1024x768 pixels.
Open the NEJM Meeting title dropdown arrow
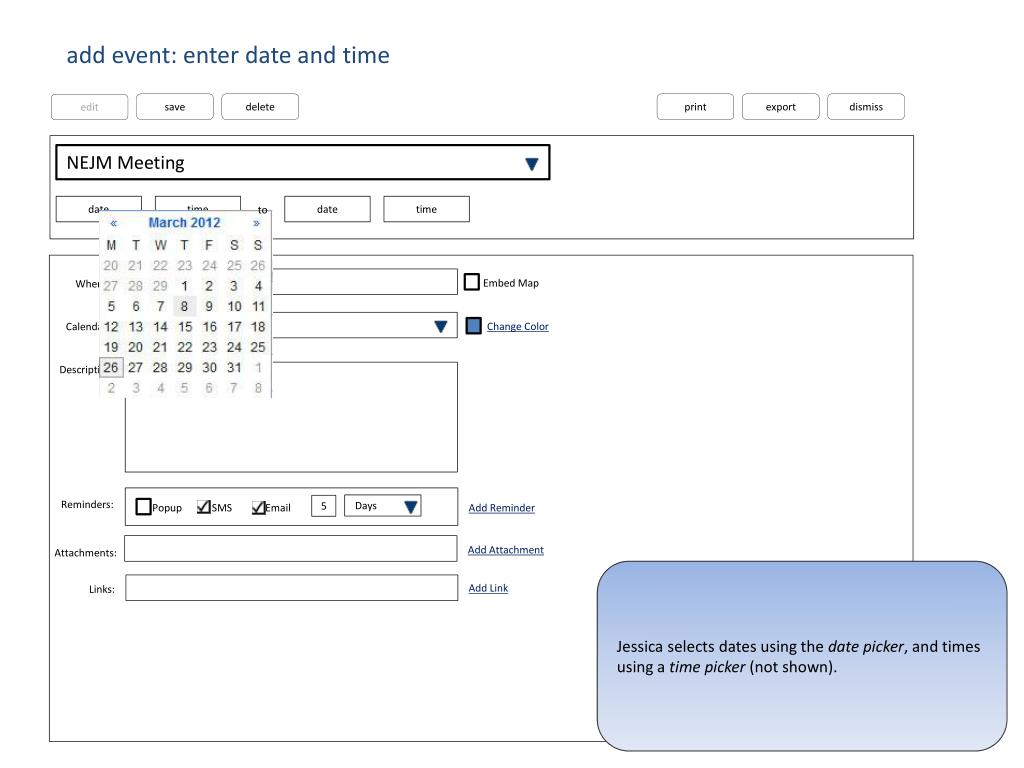pyautogui.click(x=532, y=163)
